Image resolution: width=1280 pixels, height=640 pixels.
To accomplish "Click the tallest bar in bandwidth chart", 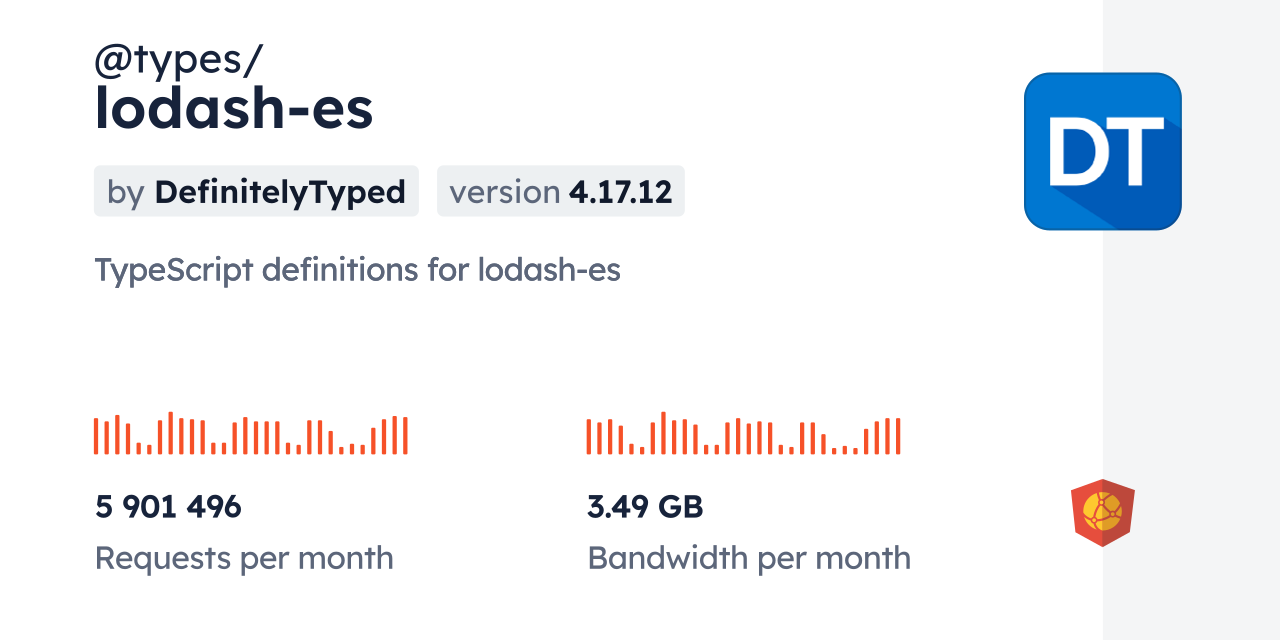I will 663,433.
